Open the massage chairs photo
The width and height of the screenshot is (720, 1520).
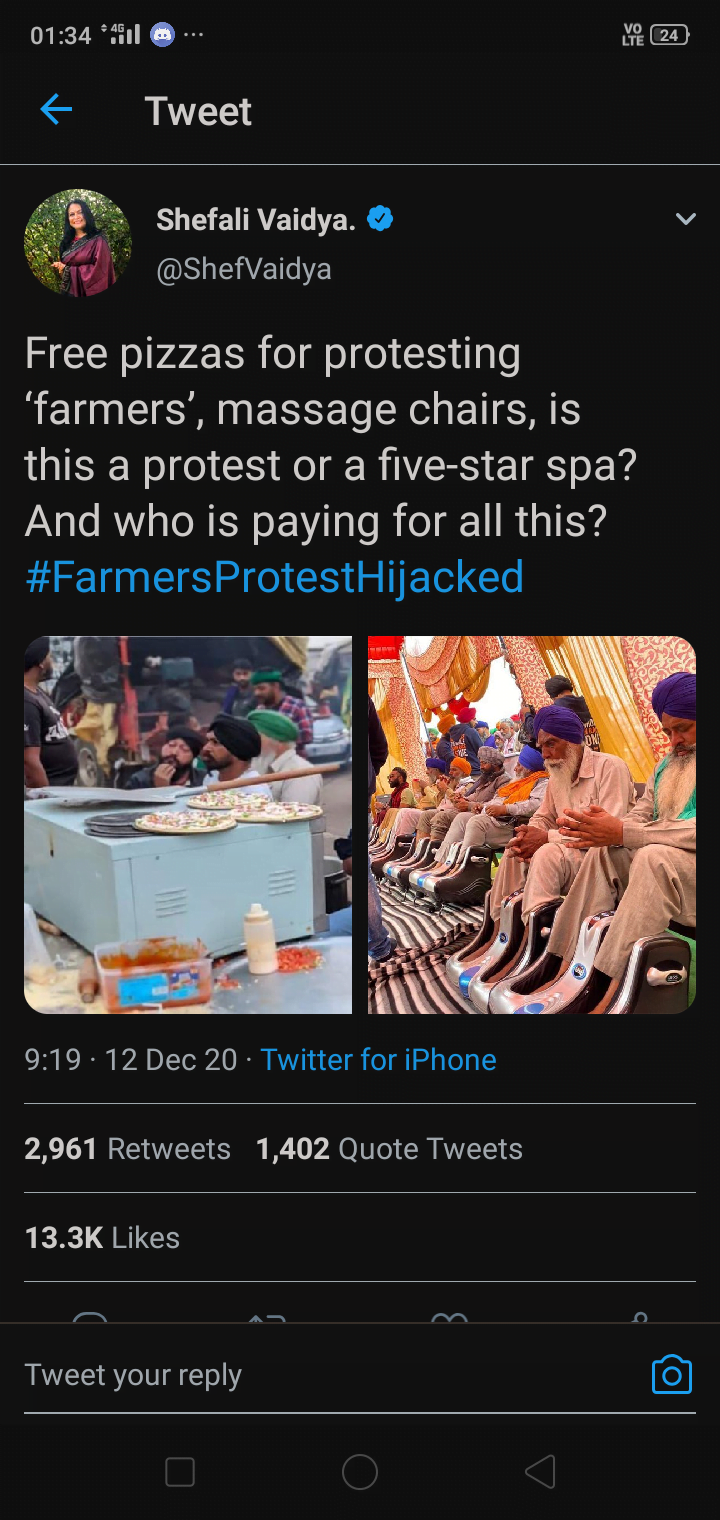[x=531, y=825]
